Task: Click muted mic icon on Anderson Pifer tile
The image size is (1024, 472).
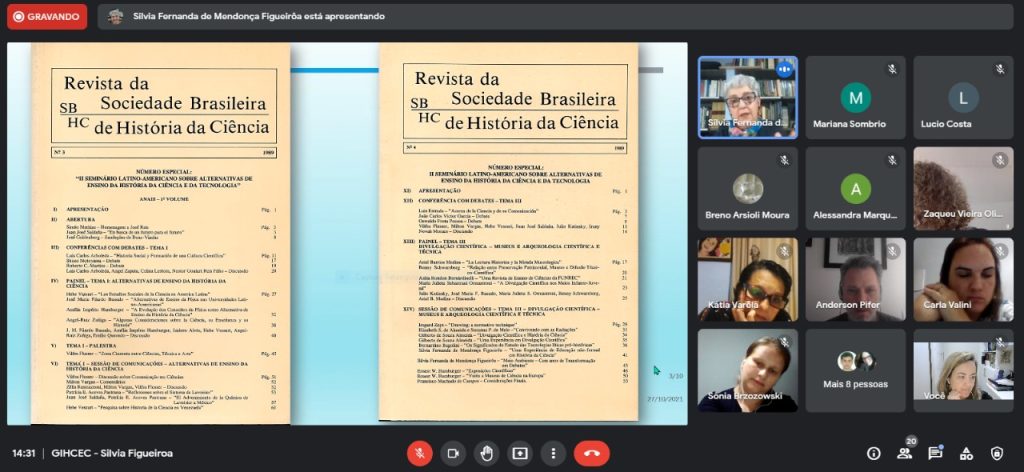Action: click(x=892, y=251)
